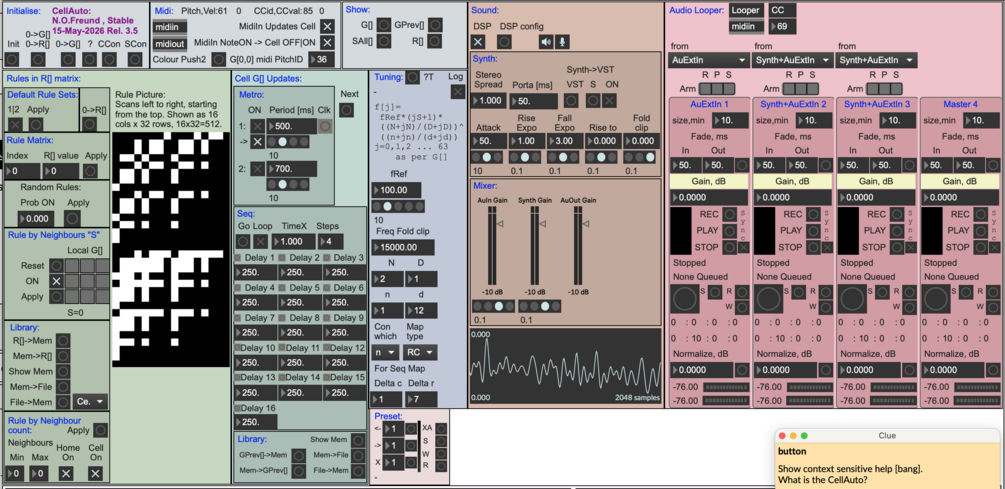
Task: Click REC bang on AuExtIn 1 looper
Action: (729, 214)
